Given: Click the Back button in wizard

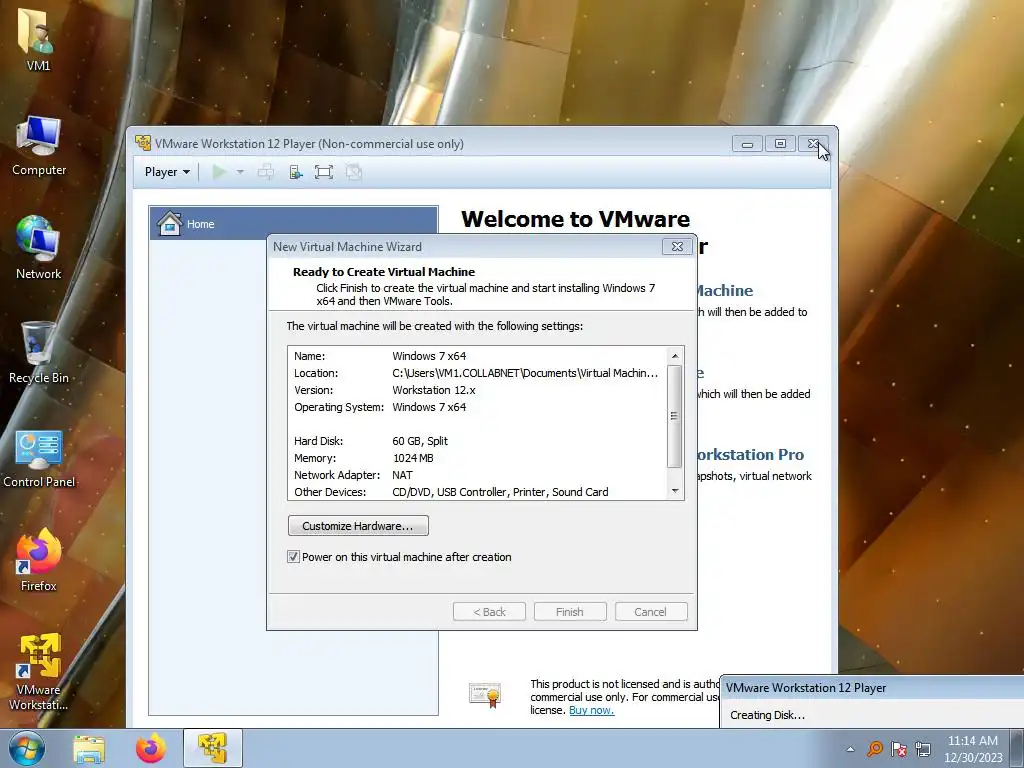Looking at the screenshot, I should pyautogui.click(x=489, y=612).
